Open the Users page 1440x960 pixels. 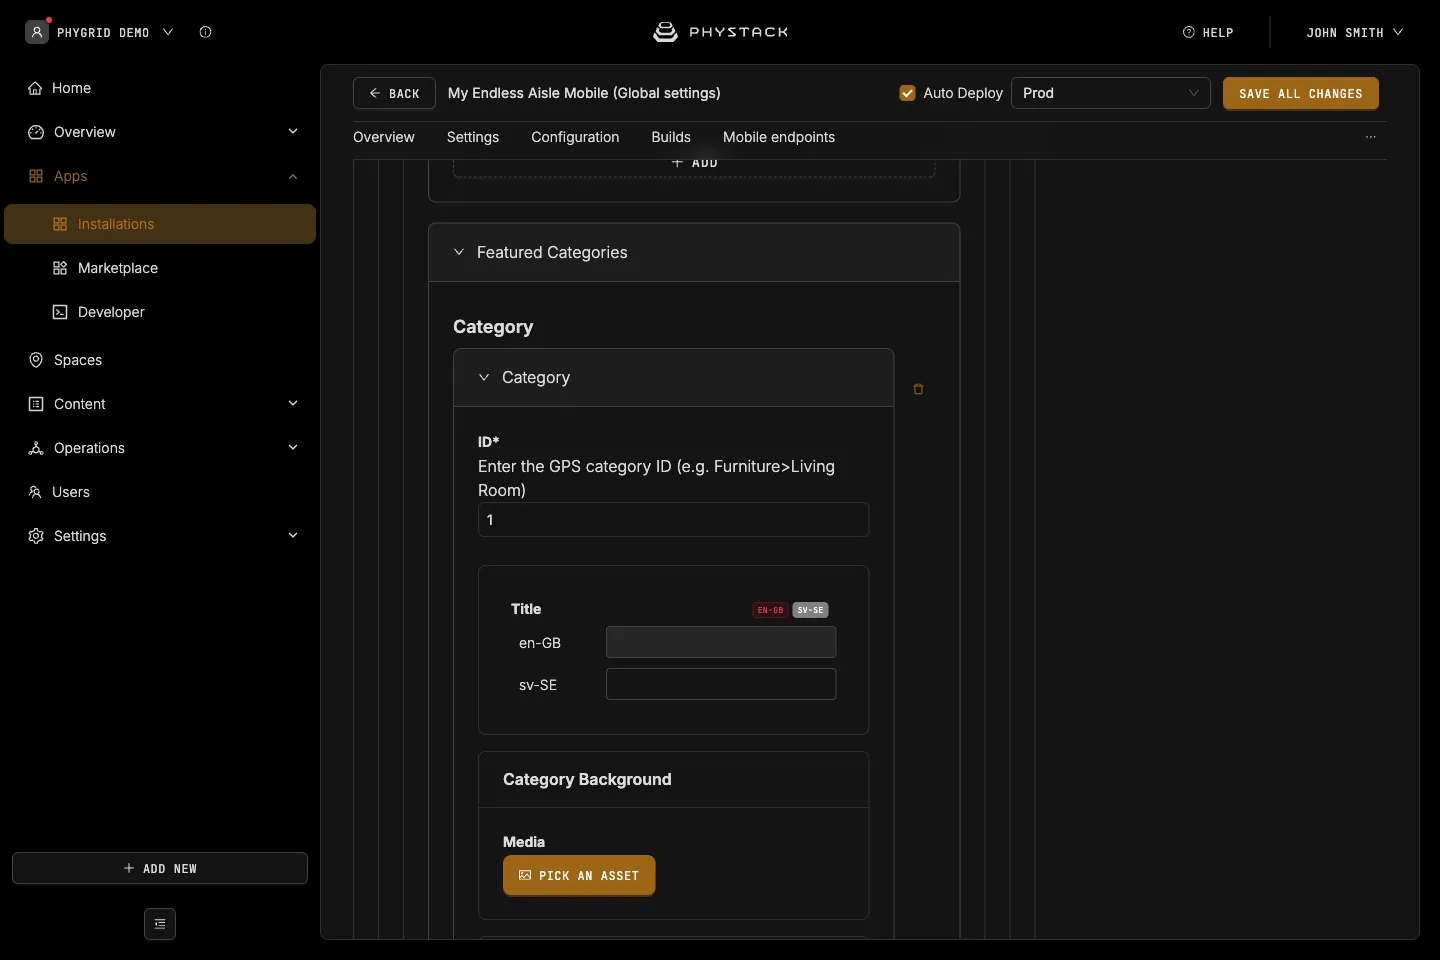[160, 492]
